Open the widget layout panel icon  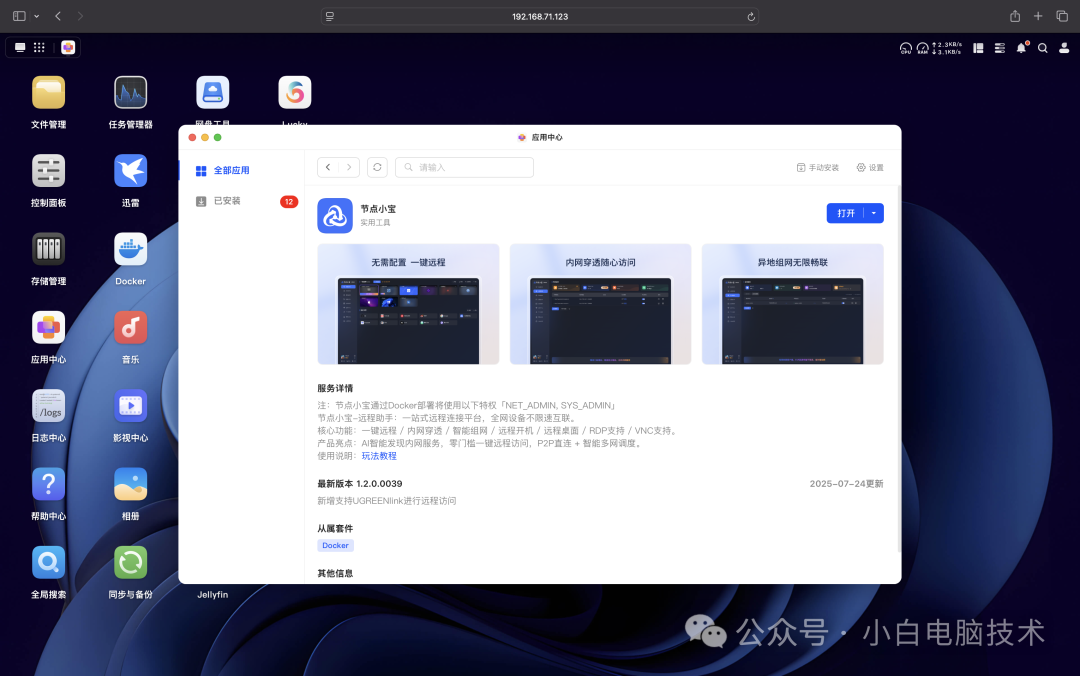978,48
